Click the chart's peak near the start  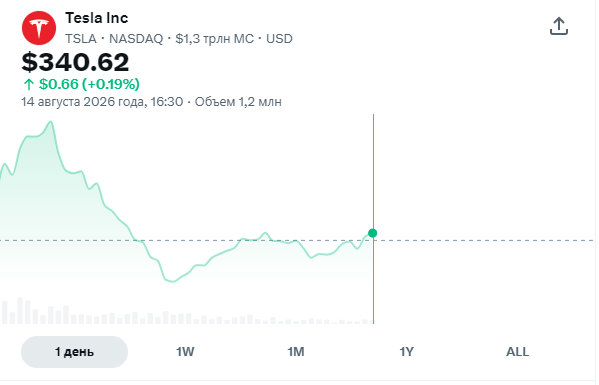[50, 123]
